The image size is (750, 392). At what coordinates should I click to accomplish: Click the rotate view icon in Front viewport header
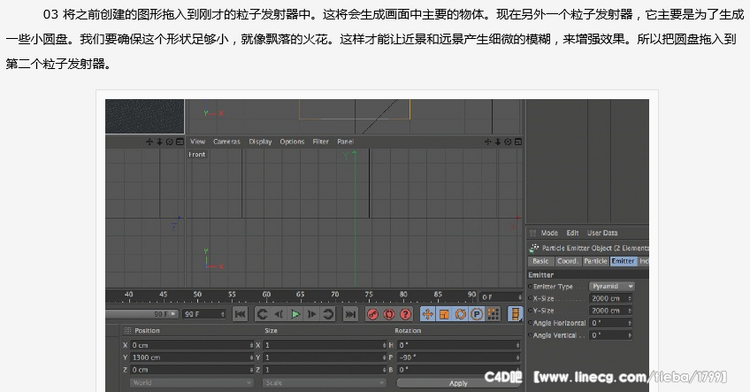coord(507,142)
